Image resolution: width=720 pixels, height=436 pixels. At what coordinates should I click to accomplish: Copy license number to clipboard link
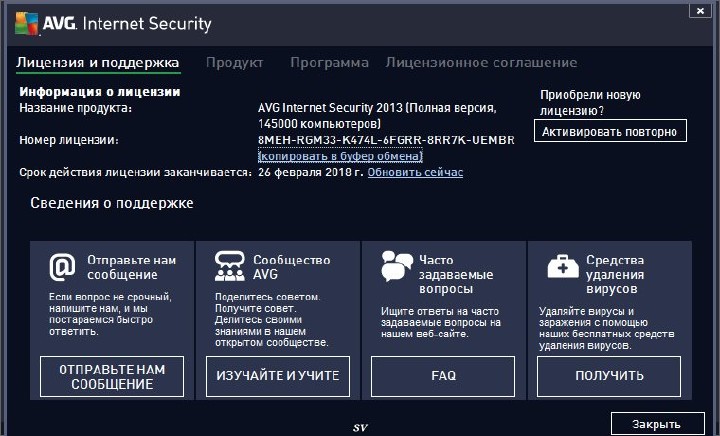(340, 156)
